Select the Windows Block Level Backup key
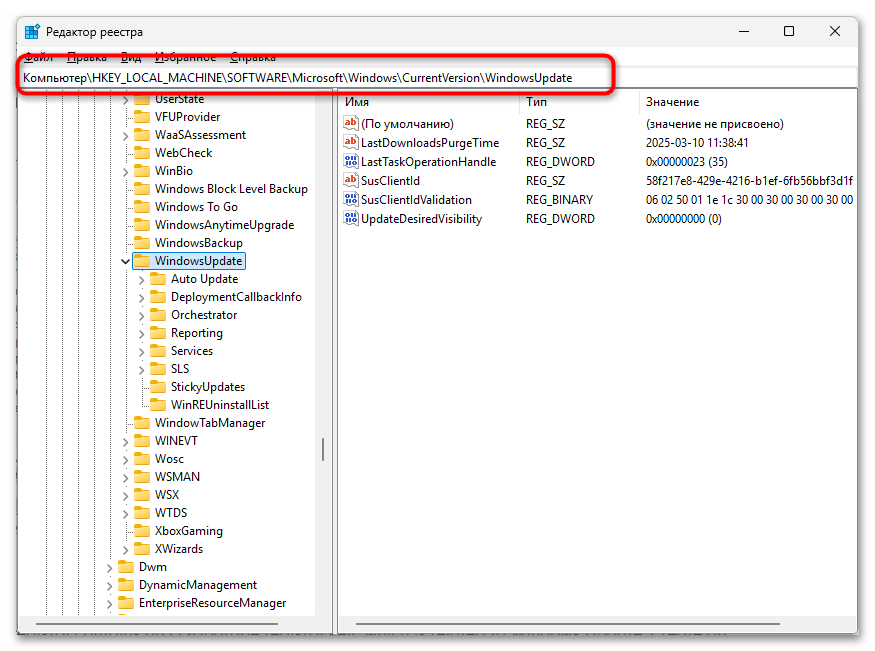Image resolution: width=875 pixels, height=651 pixels. (x=231, y=189)
